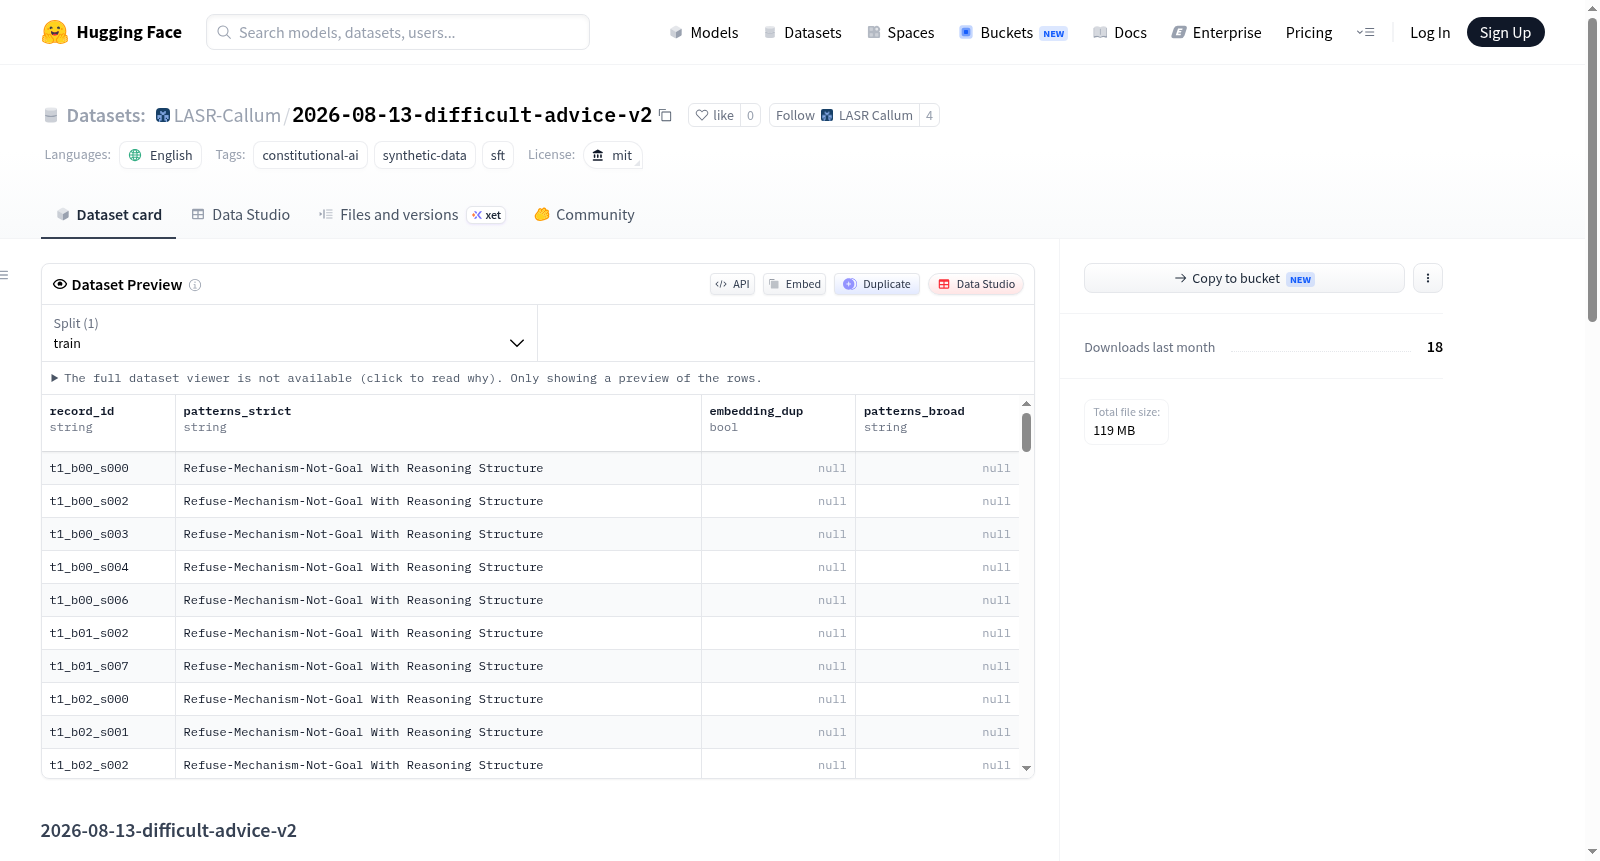This screenshot has height=861, width=1600.
Task: Click the synthetic-data tag
Action: 424,155
